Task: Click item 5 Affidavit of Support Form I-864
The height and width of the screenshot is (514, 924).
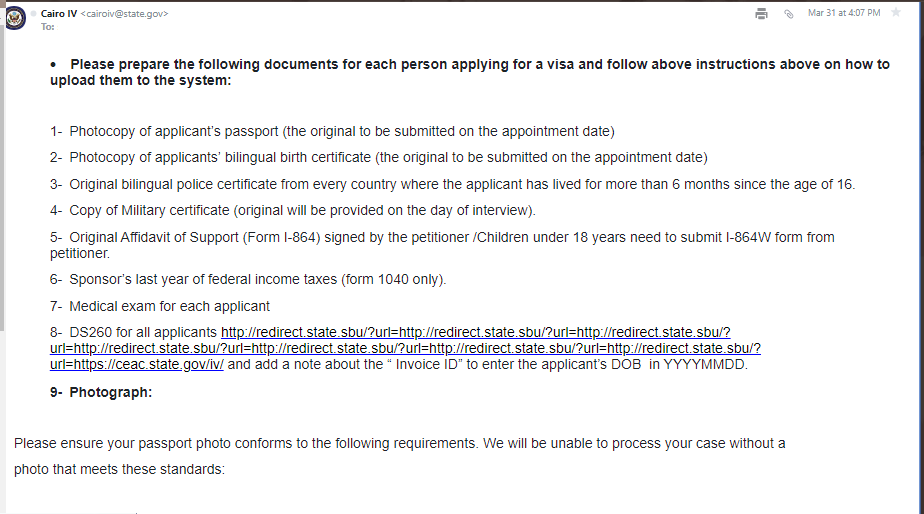Action: pos(442,245)
